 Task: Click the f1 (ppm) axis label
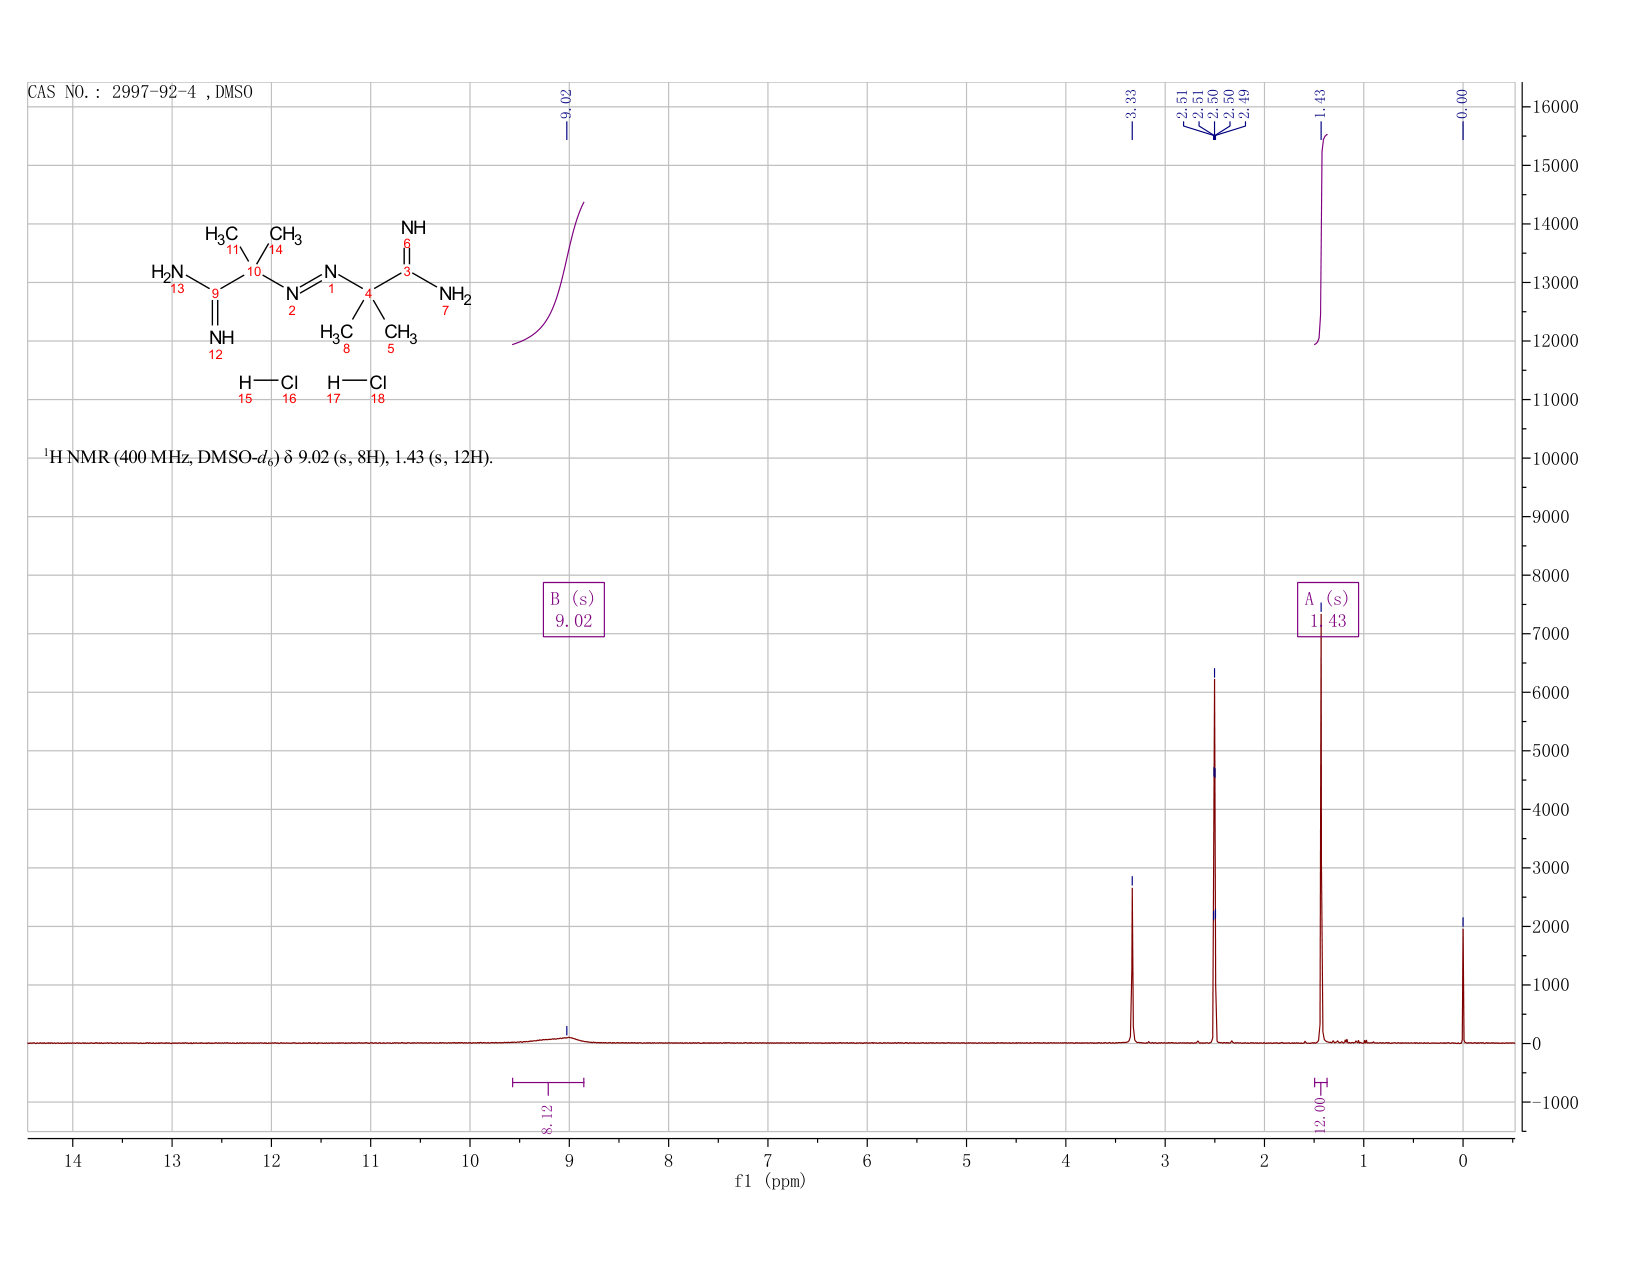[770, 1181]
